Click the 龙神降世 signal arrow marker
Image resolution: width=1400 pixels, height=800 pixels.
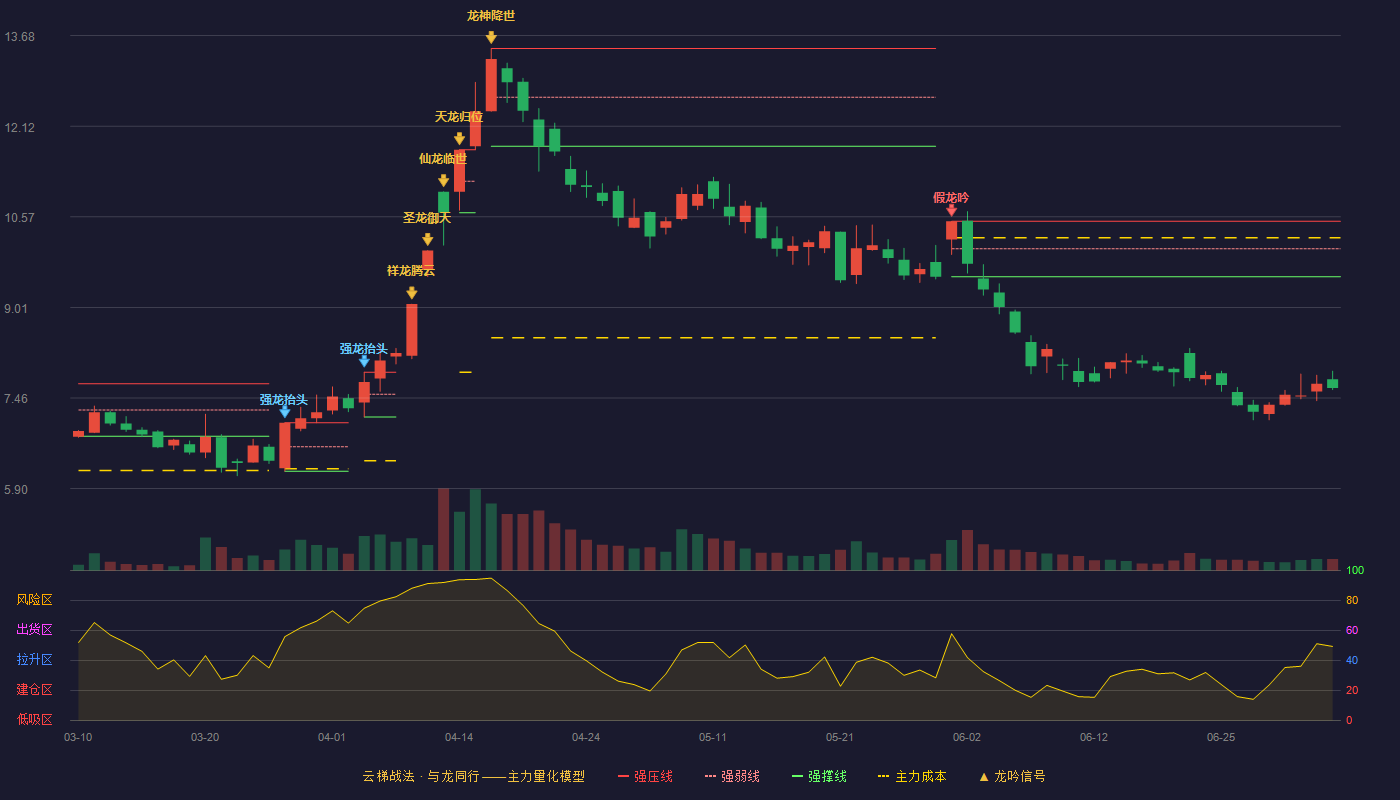[x=491, y=38]
